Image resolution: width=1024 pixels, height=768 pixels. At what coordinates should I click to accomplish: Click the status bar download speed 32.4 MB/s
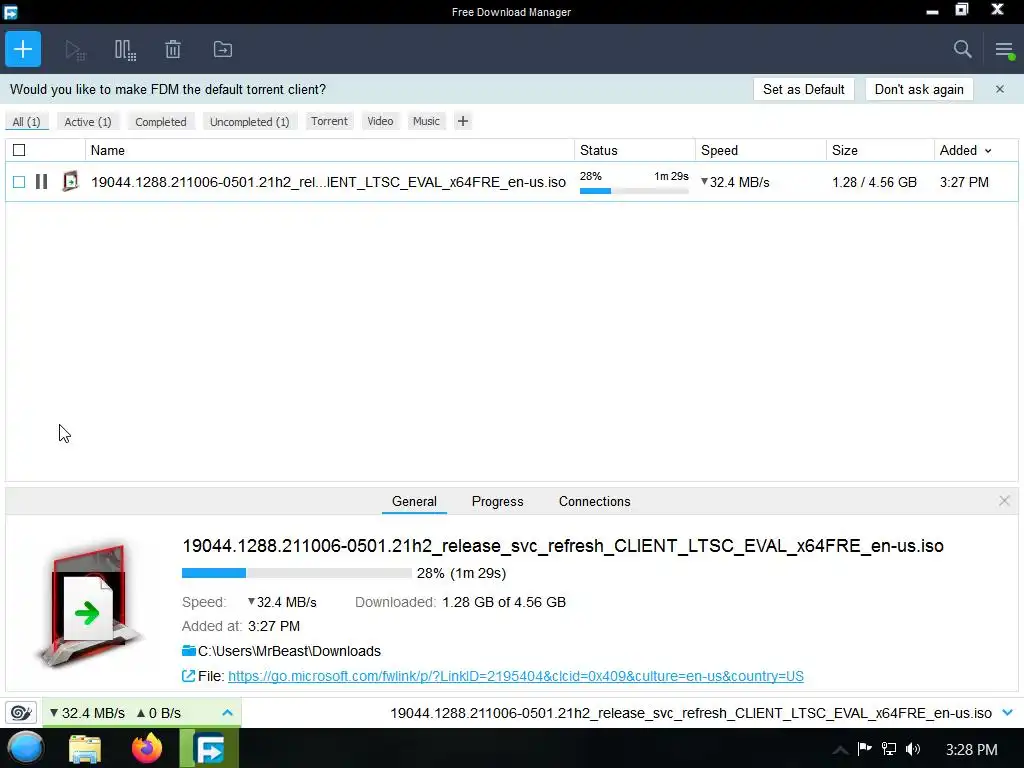point(87,712)
